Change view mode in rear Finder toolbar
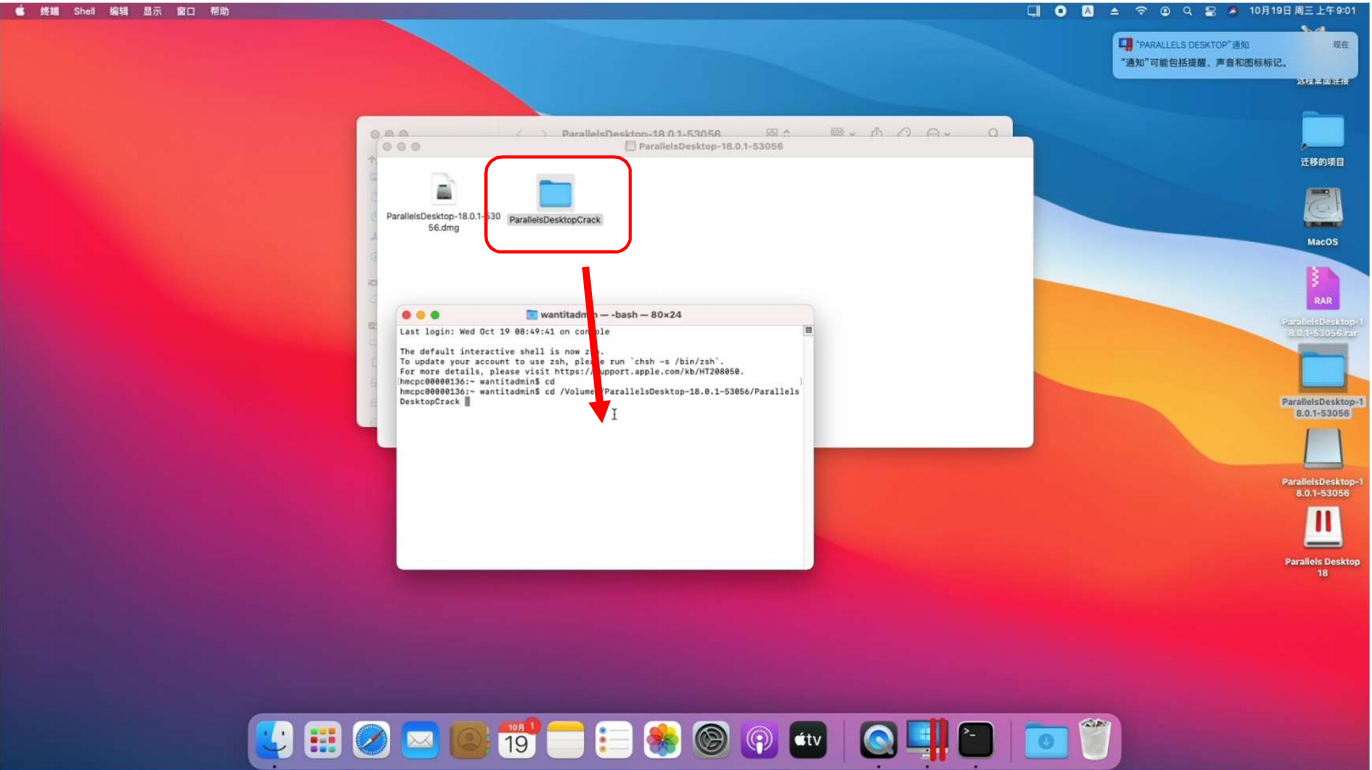The width and height of the screenshot is (1372, 770). point(778,133)
